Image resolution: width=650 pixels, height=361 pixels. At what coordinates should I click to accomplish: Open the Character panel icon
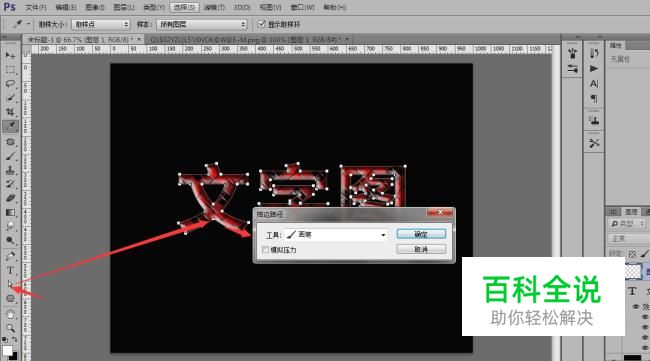(594, 84)
